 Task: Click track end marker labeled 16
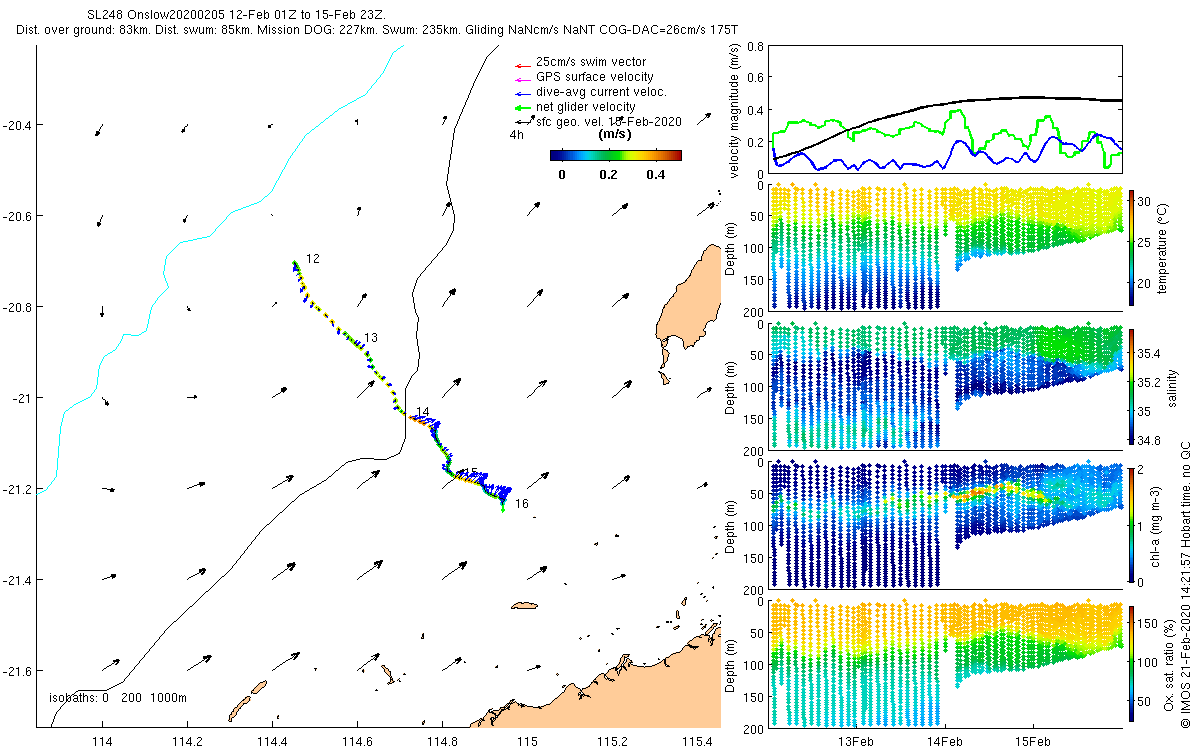(x=522, y=503)
